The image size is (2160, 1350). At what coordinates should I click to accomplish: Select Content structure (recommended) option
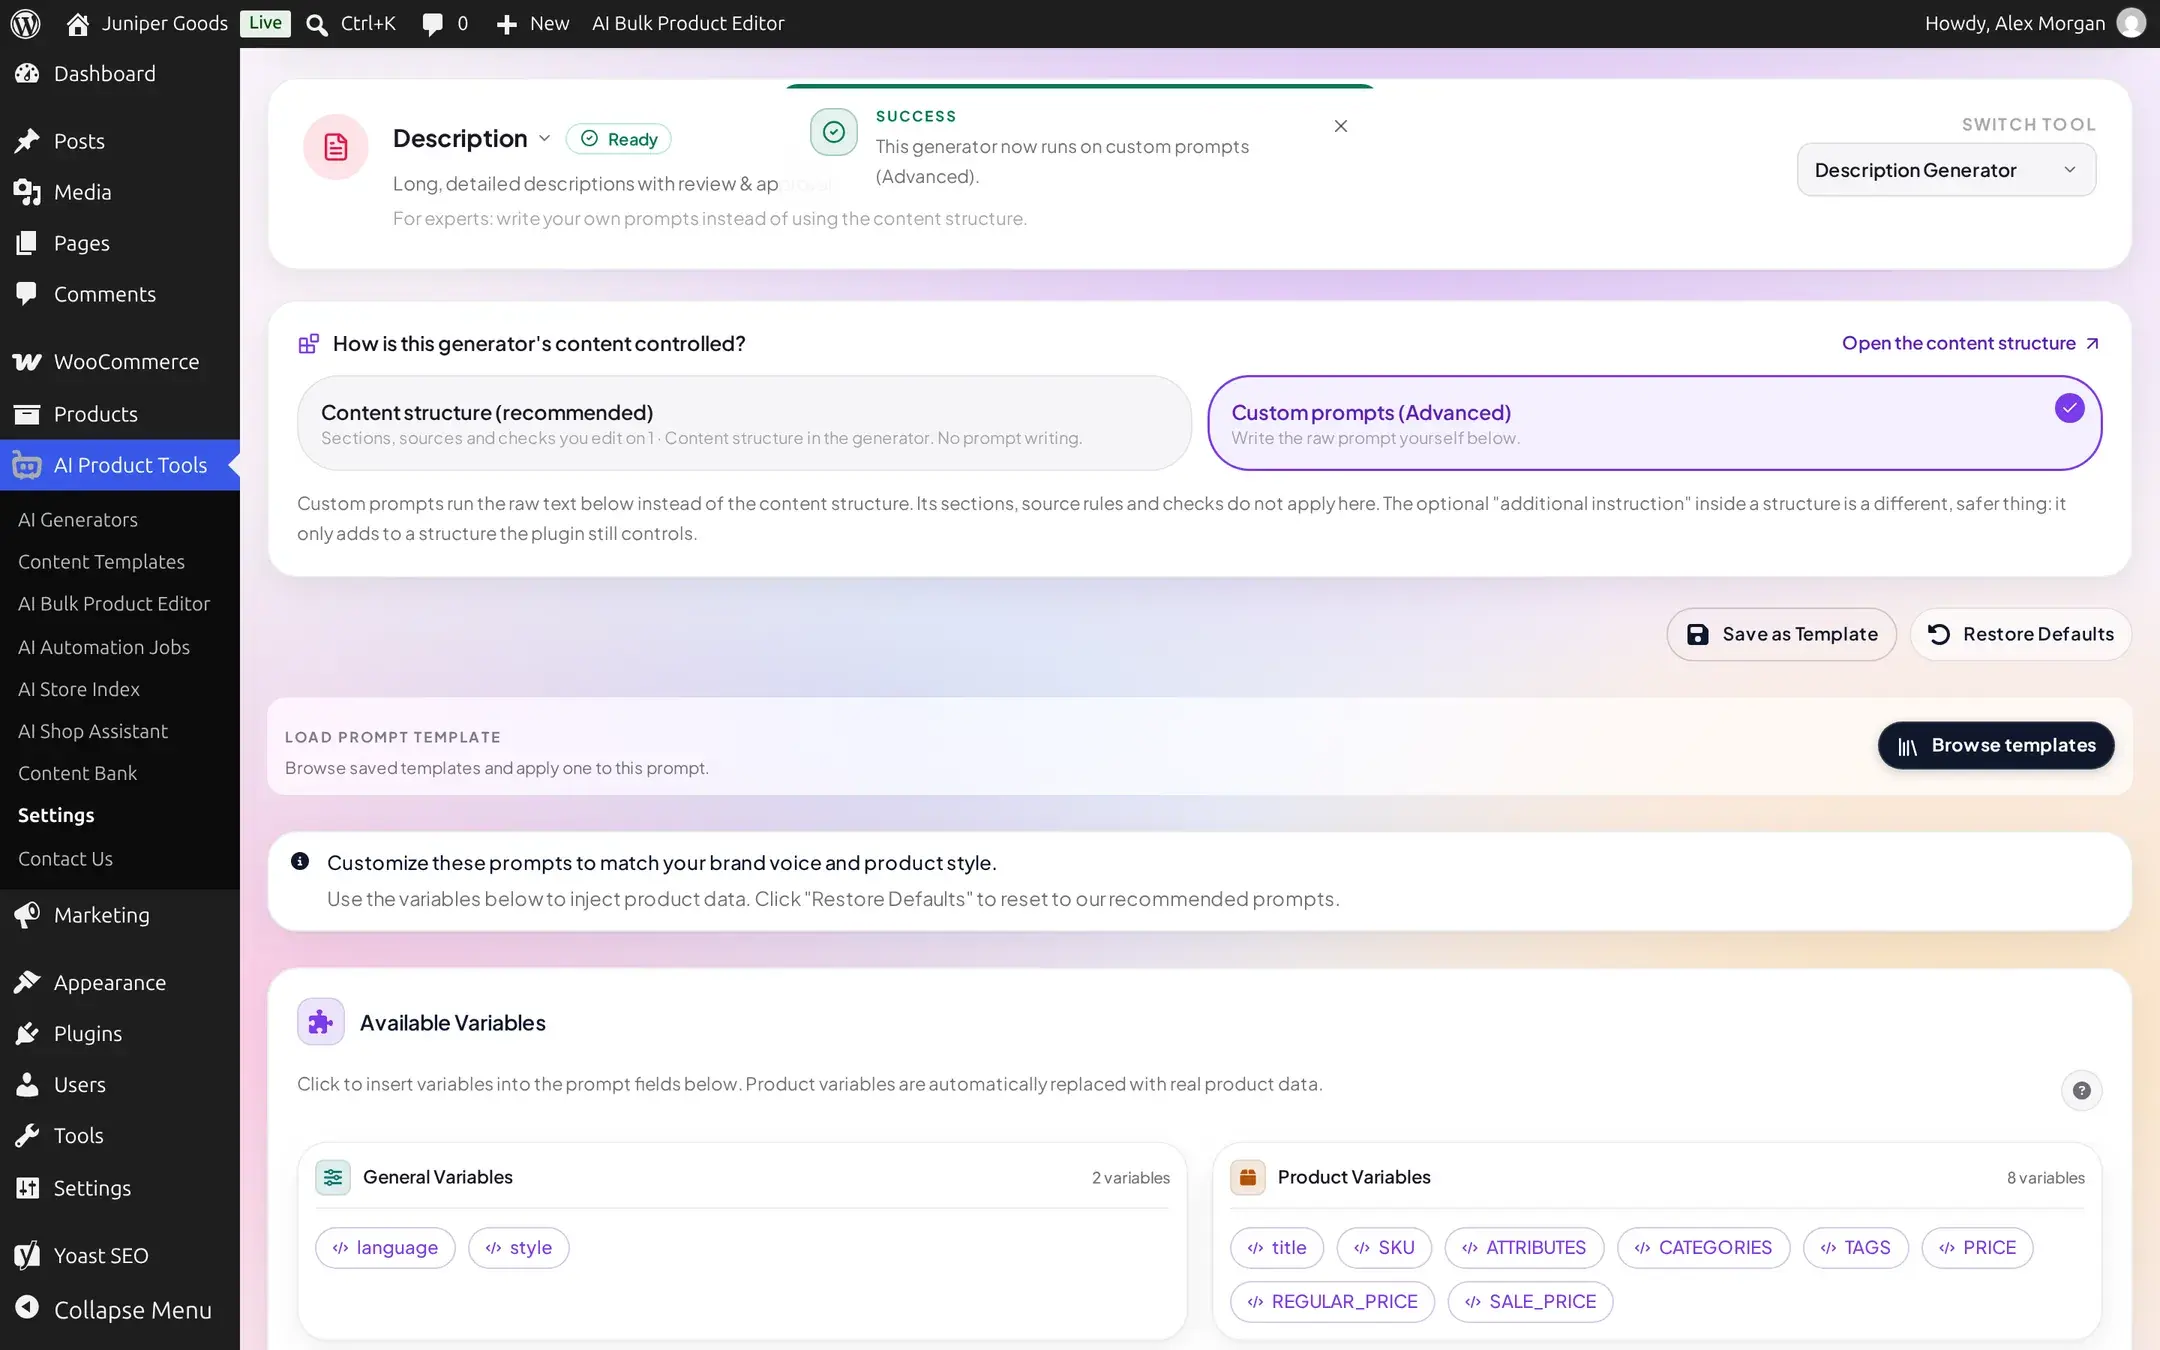click(744, 423)
